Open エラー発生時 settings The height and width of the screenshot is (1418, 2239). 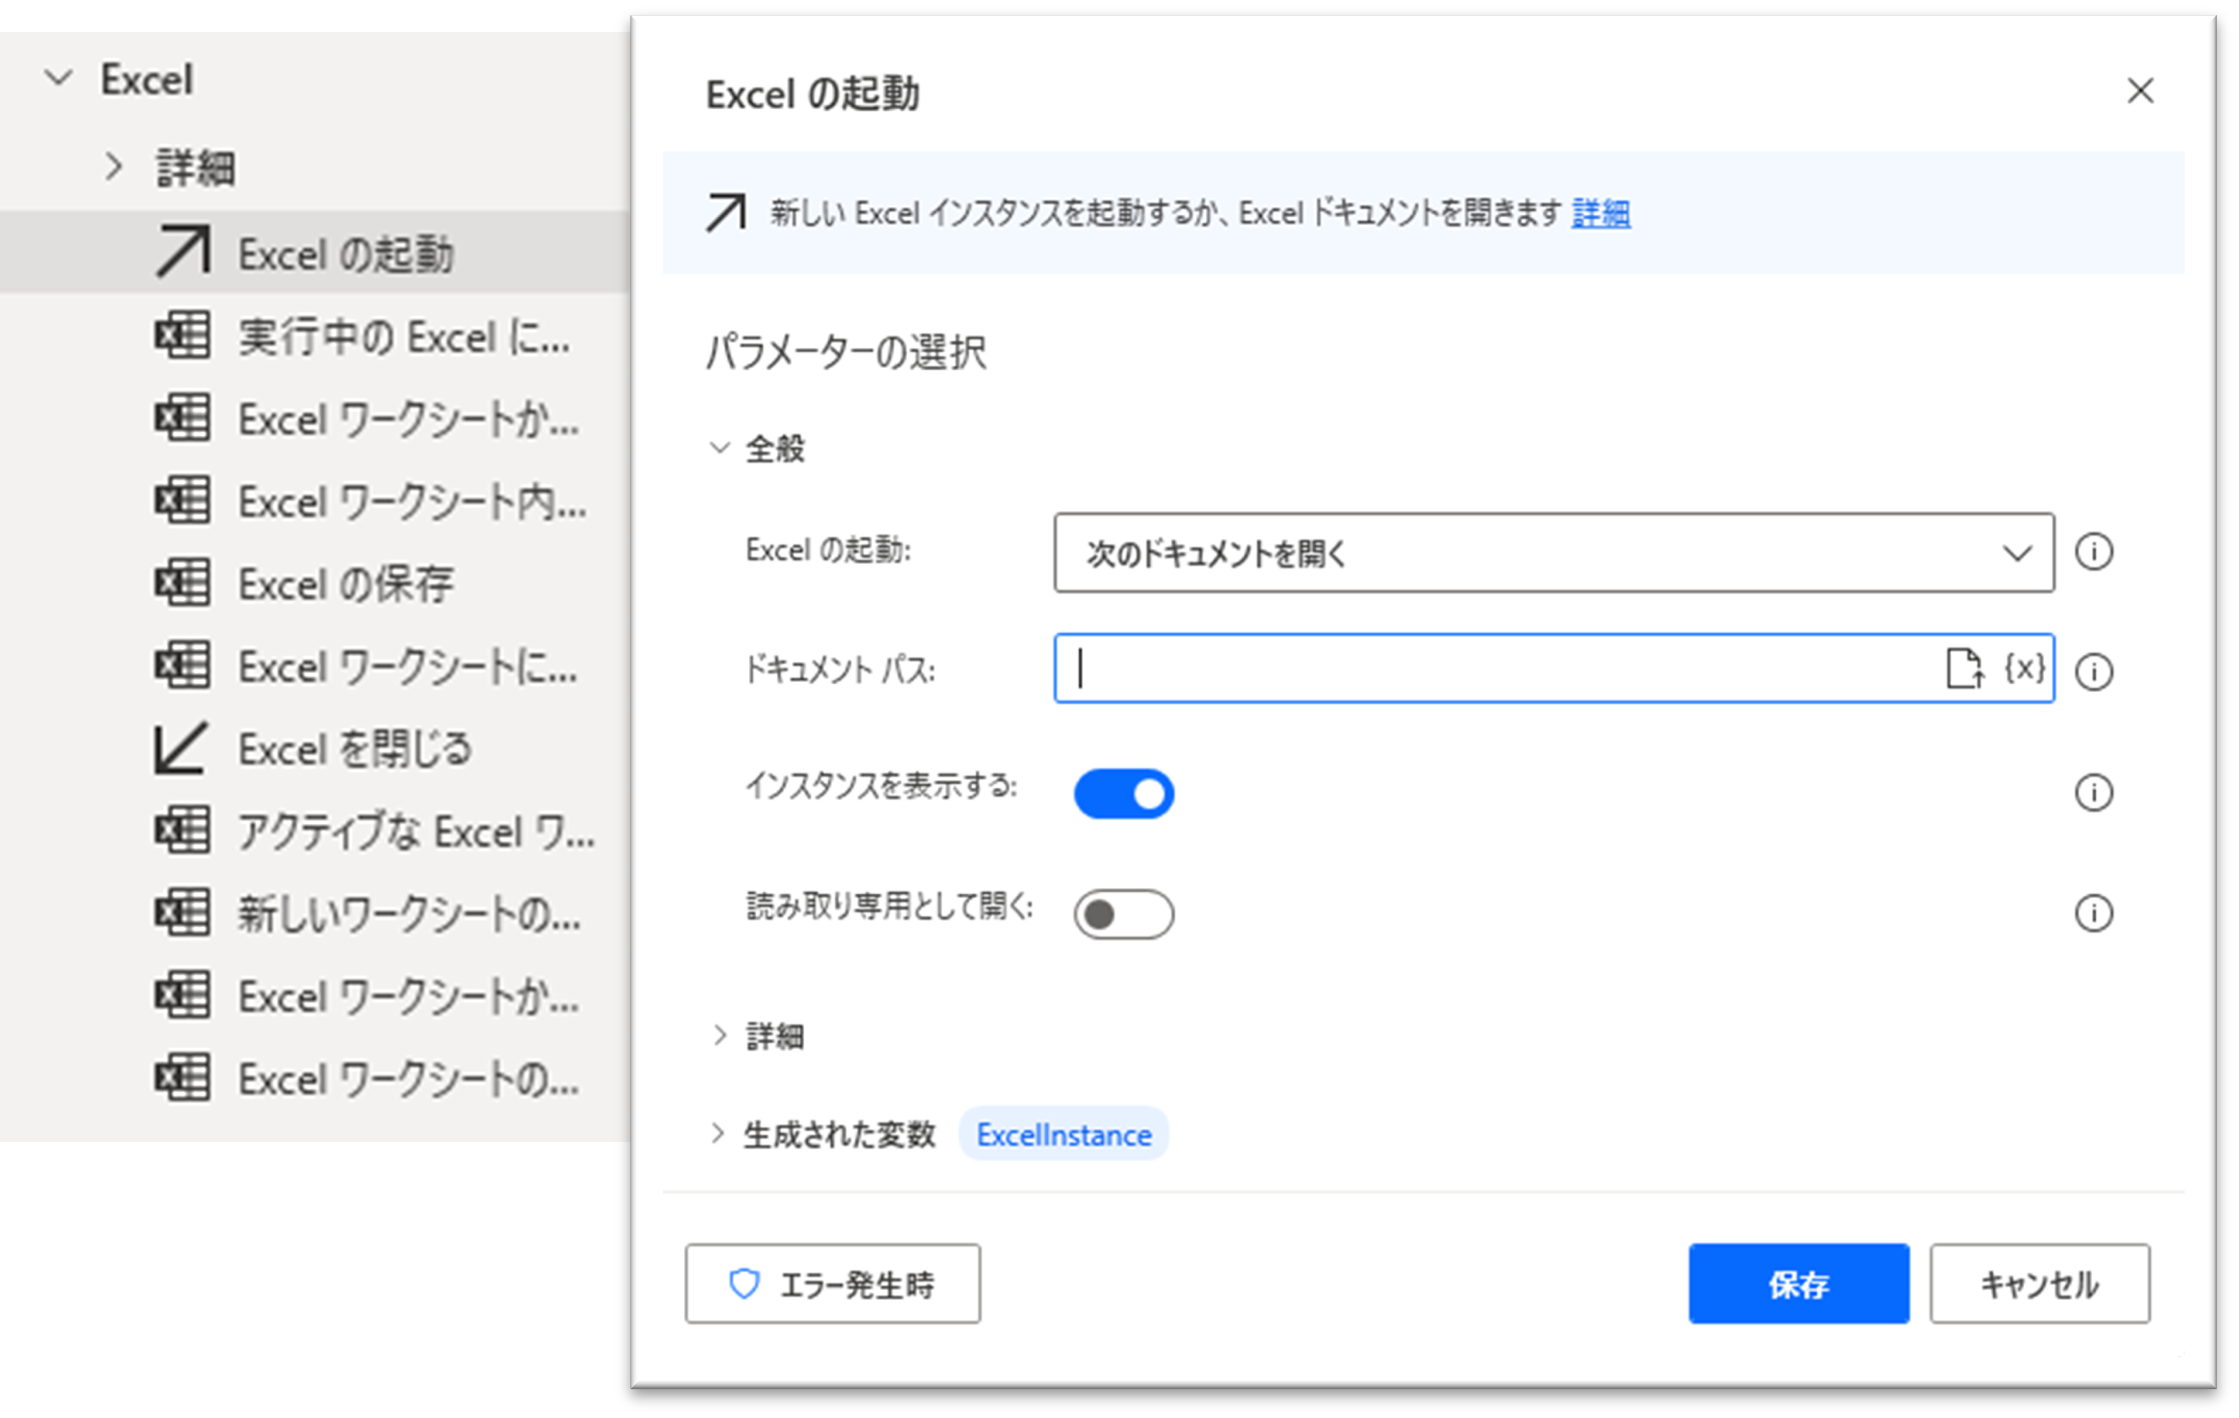[x=833, y=1284]
